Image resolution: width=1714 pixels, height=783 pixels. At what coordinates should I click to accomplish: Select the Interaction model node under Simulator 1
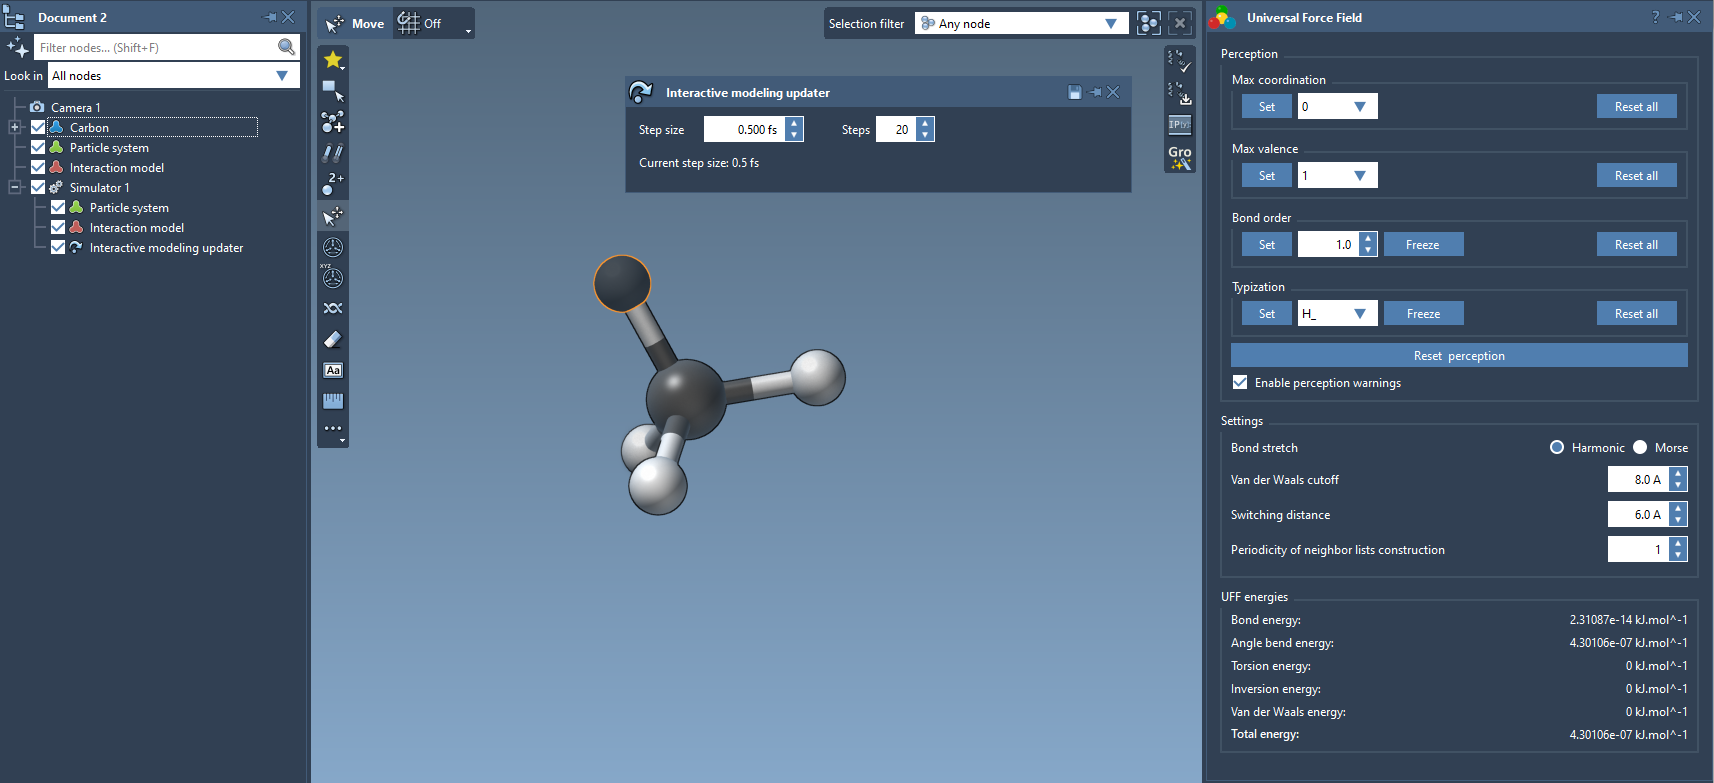137,228
